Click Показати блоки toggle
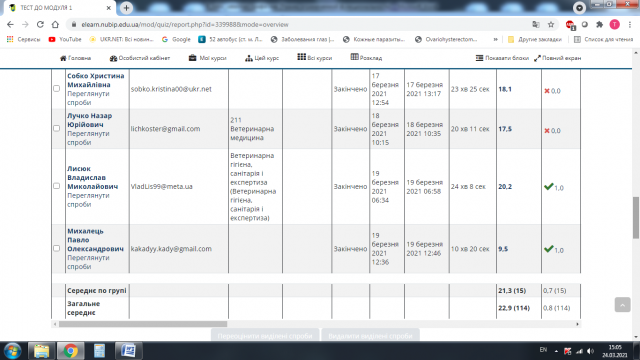The image size is (640, 360). coord(502,58)
